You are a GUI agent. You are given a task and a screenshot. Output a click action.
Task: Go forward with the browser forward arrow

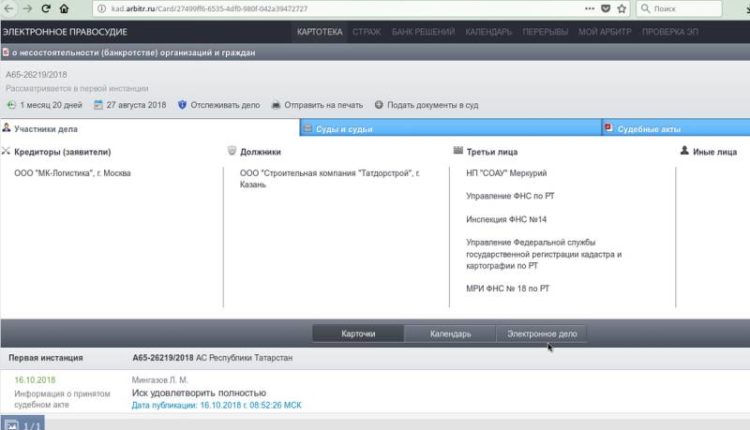27,9
